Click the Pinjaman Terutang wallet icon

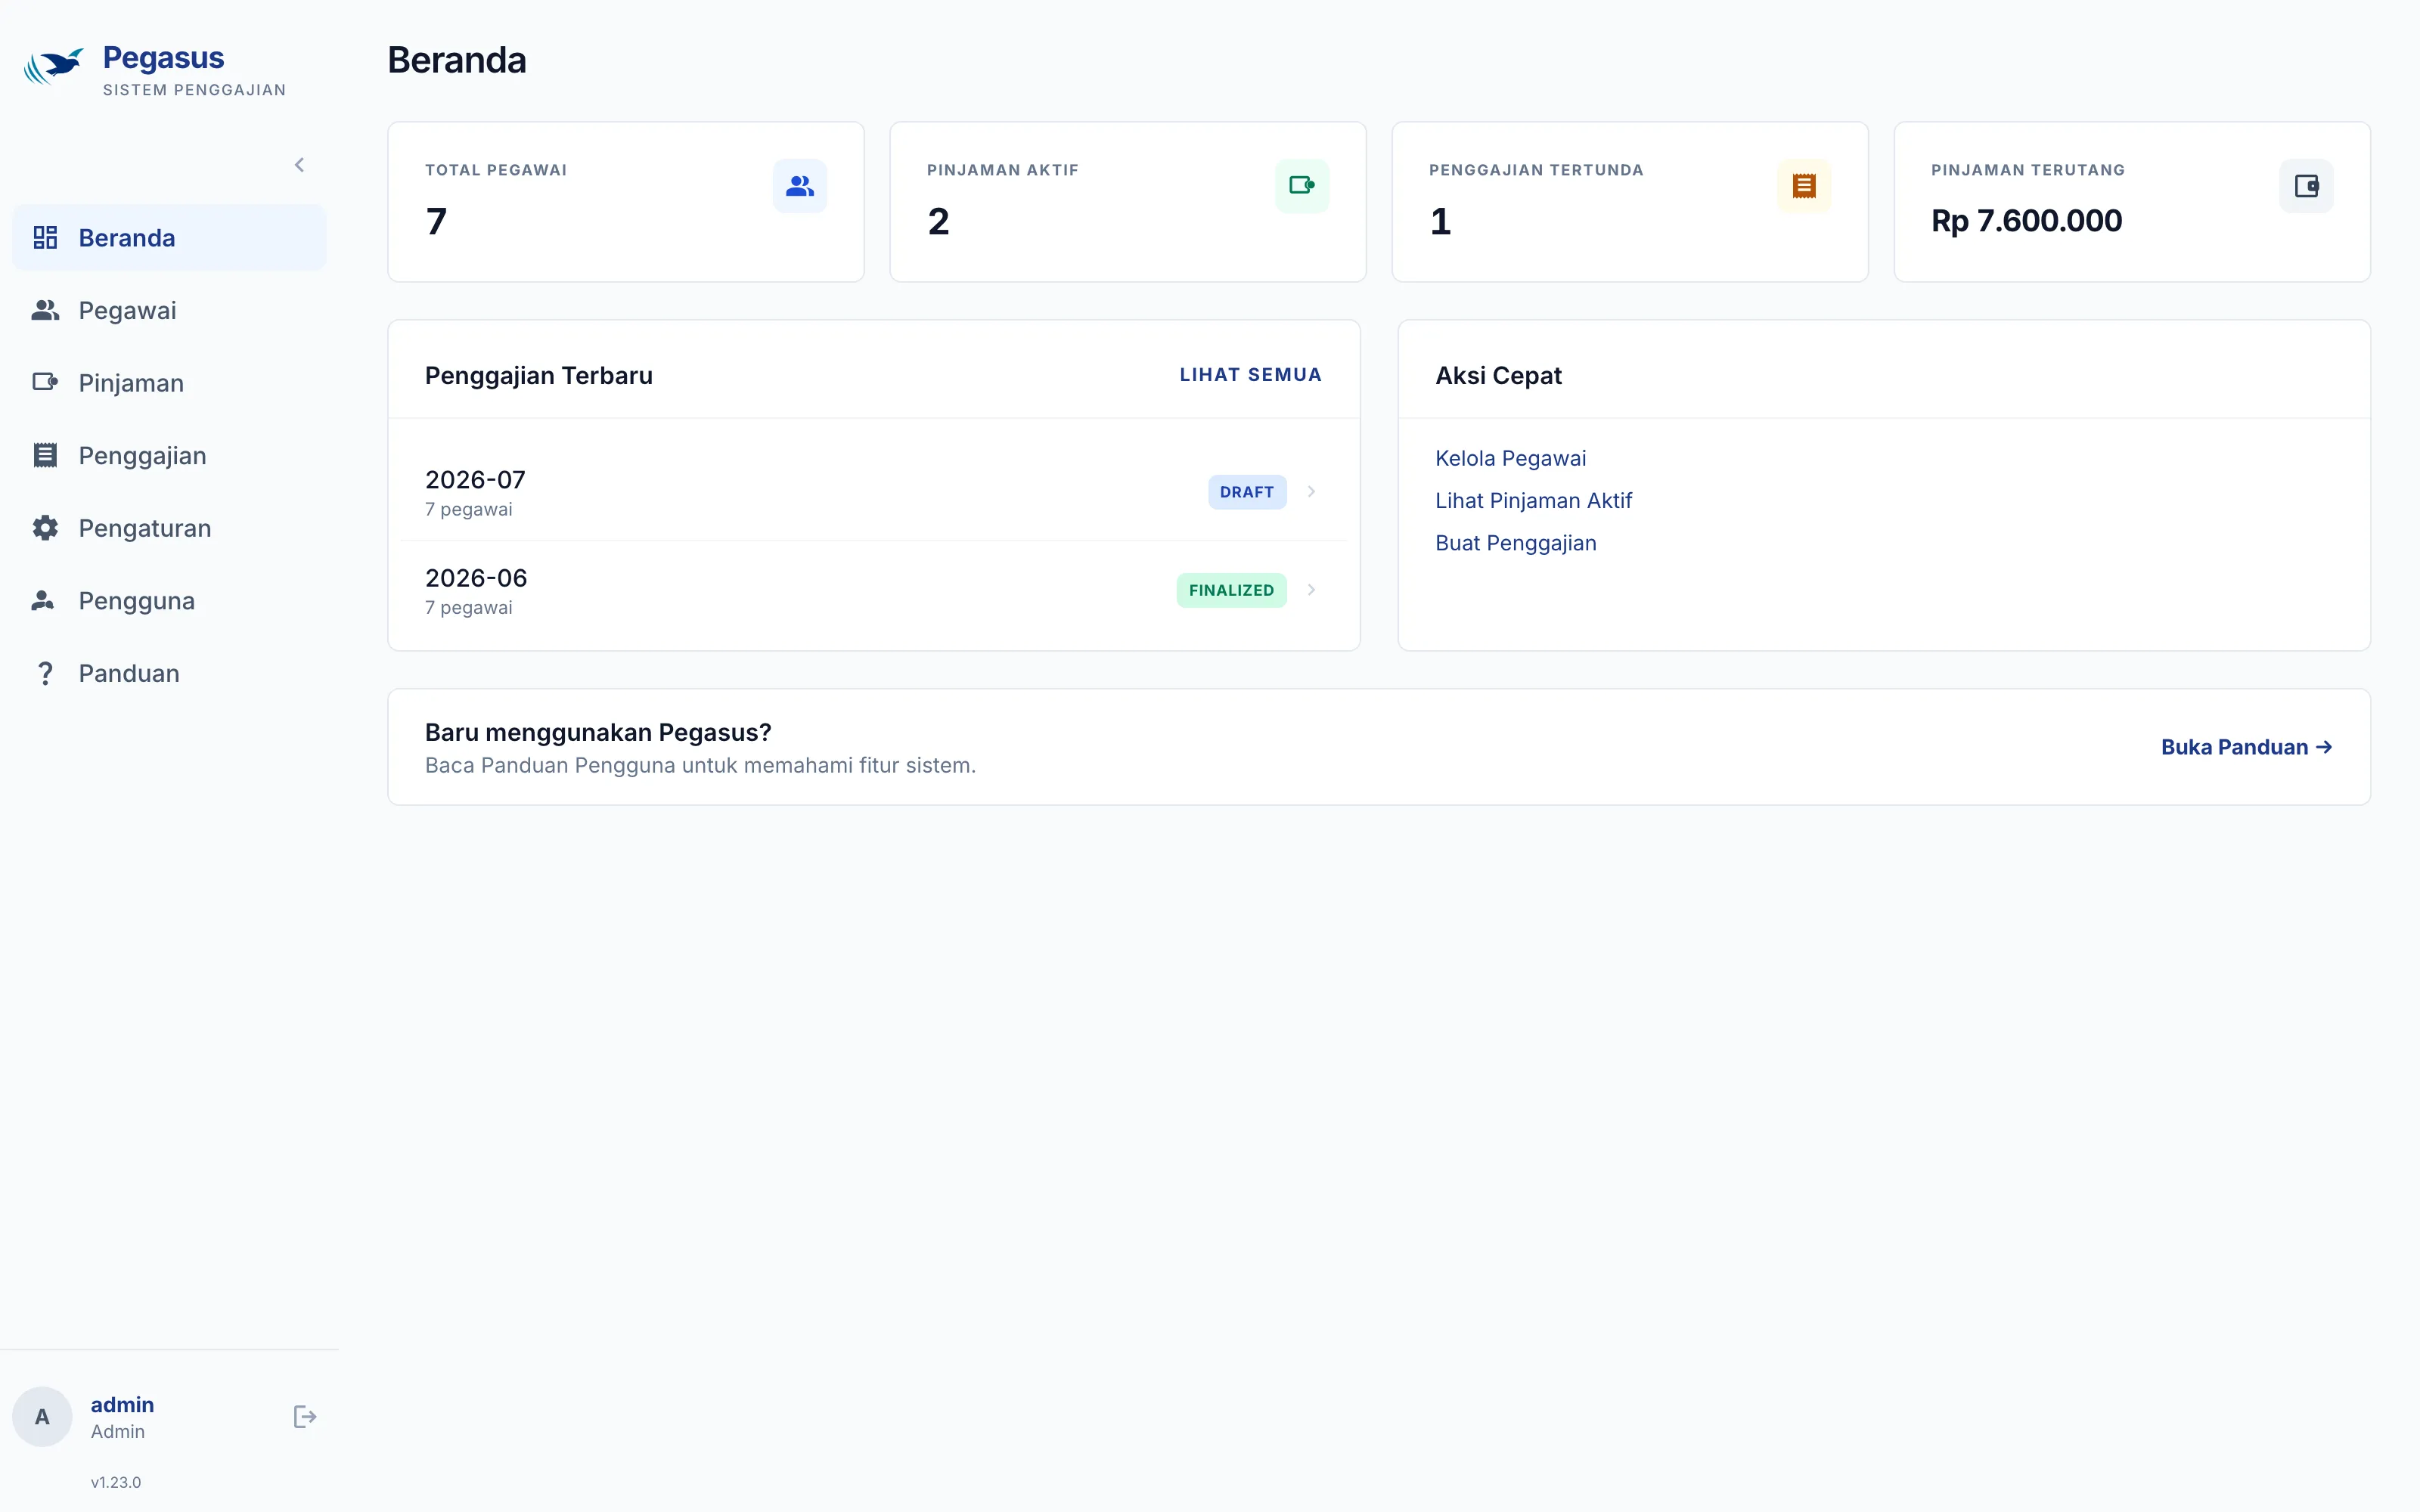[x=2306, y=186]
